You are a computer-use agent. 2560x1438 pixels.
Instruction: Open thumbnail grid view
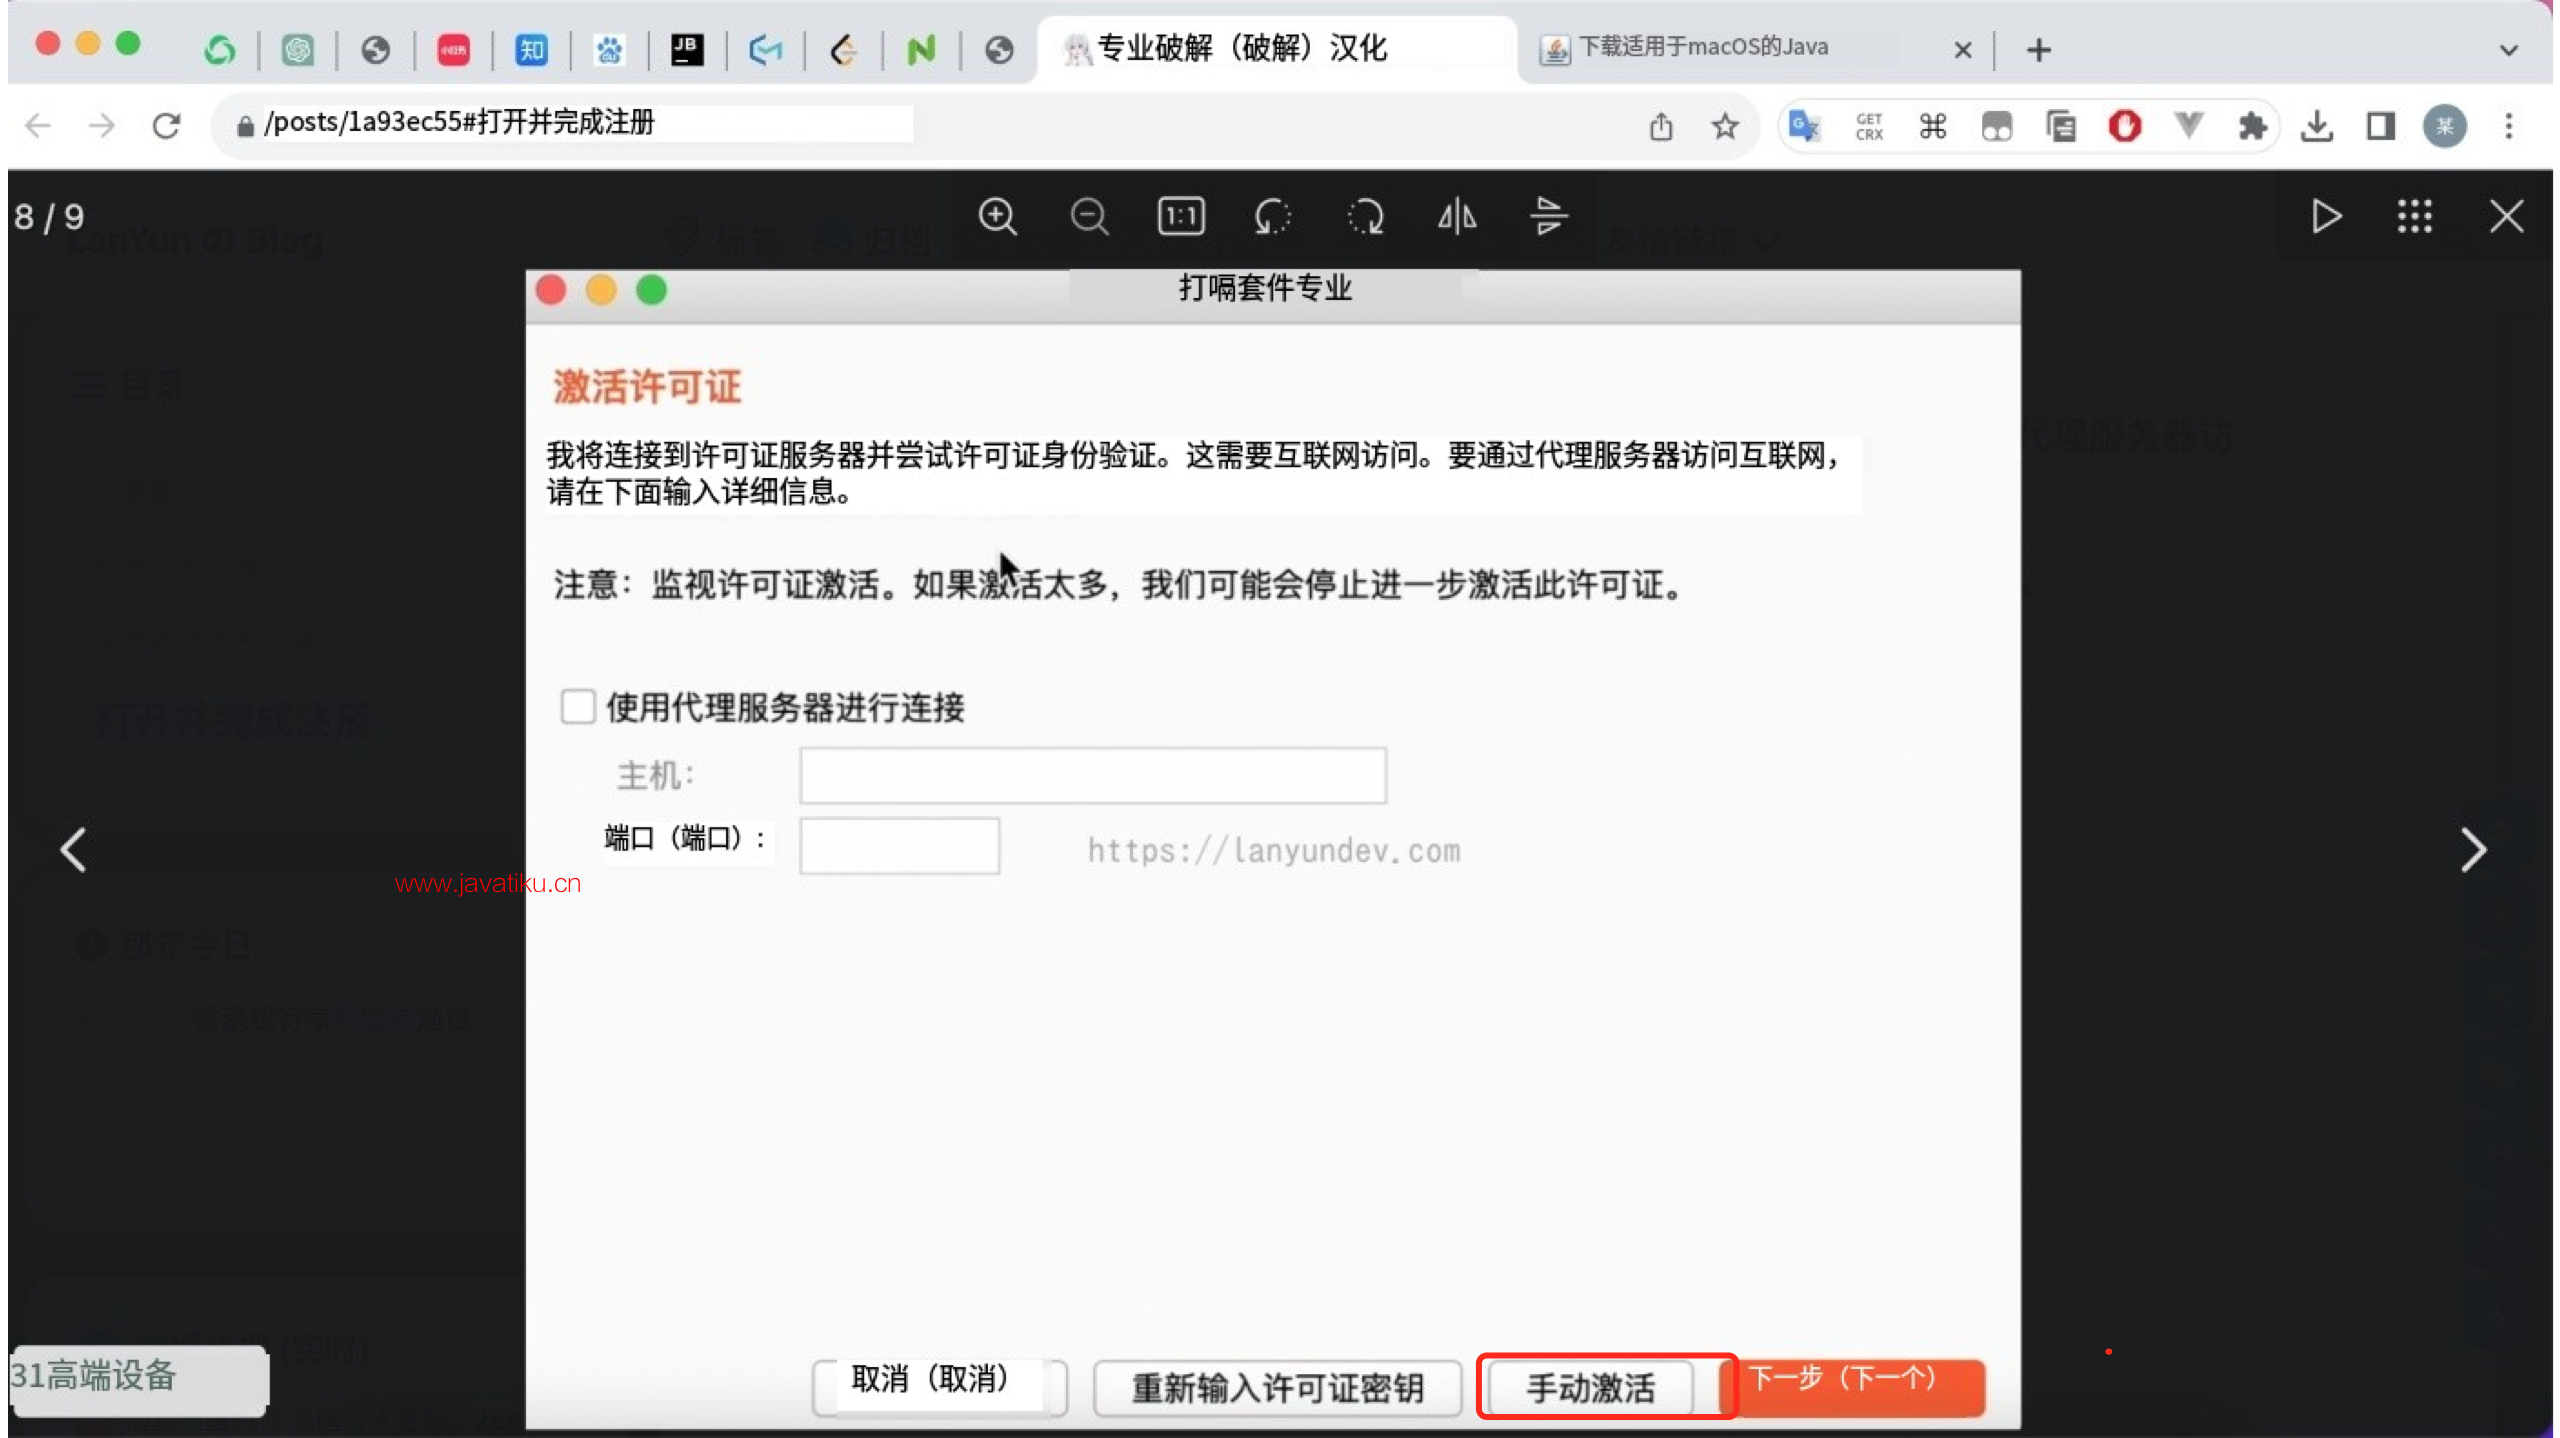[x=2415, y=216]
